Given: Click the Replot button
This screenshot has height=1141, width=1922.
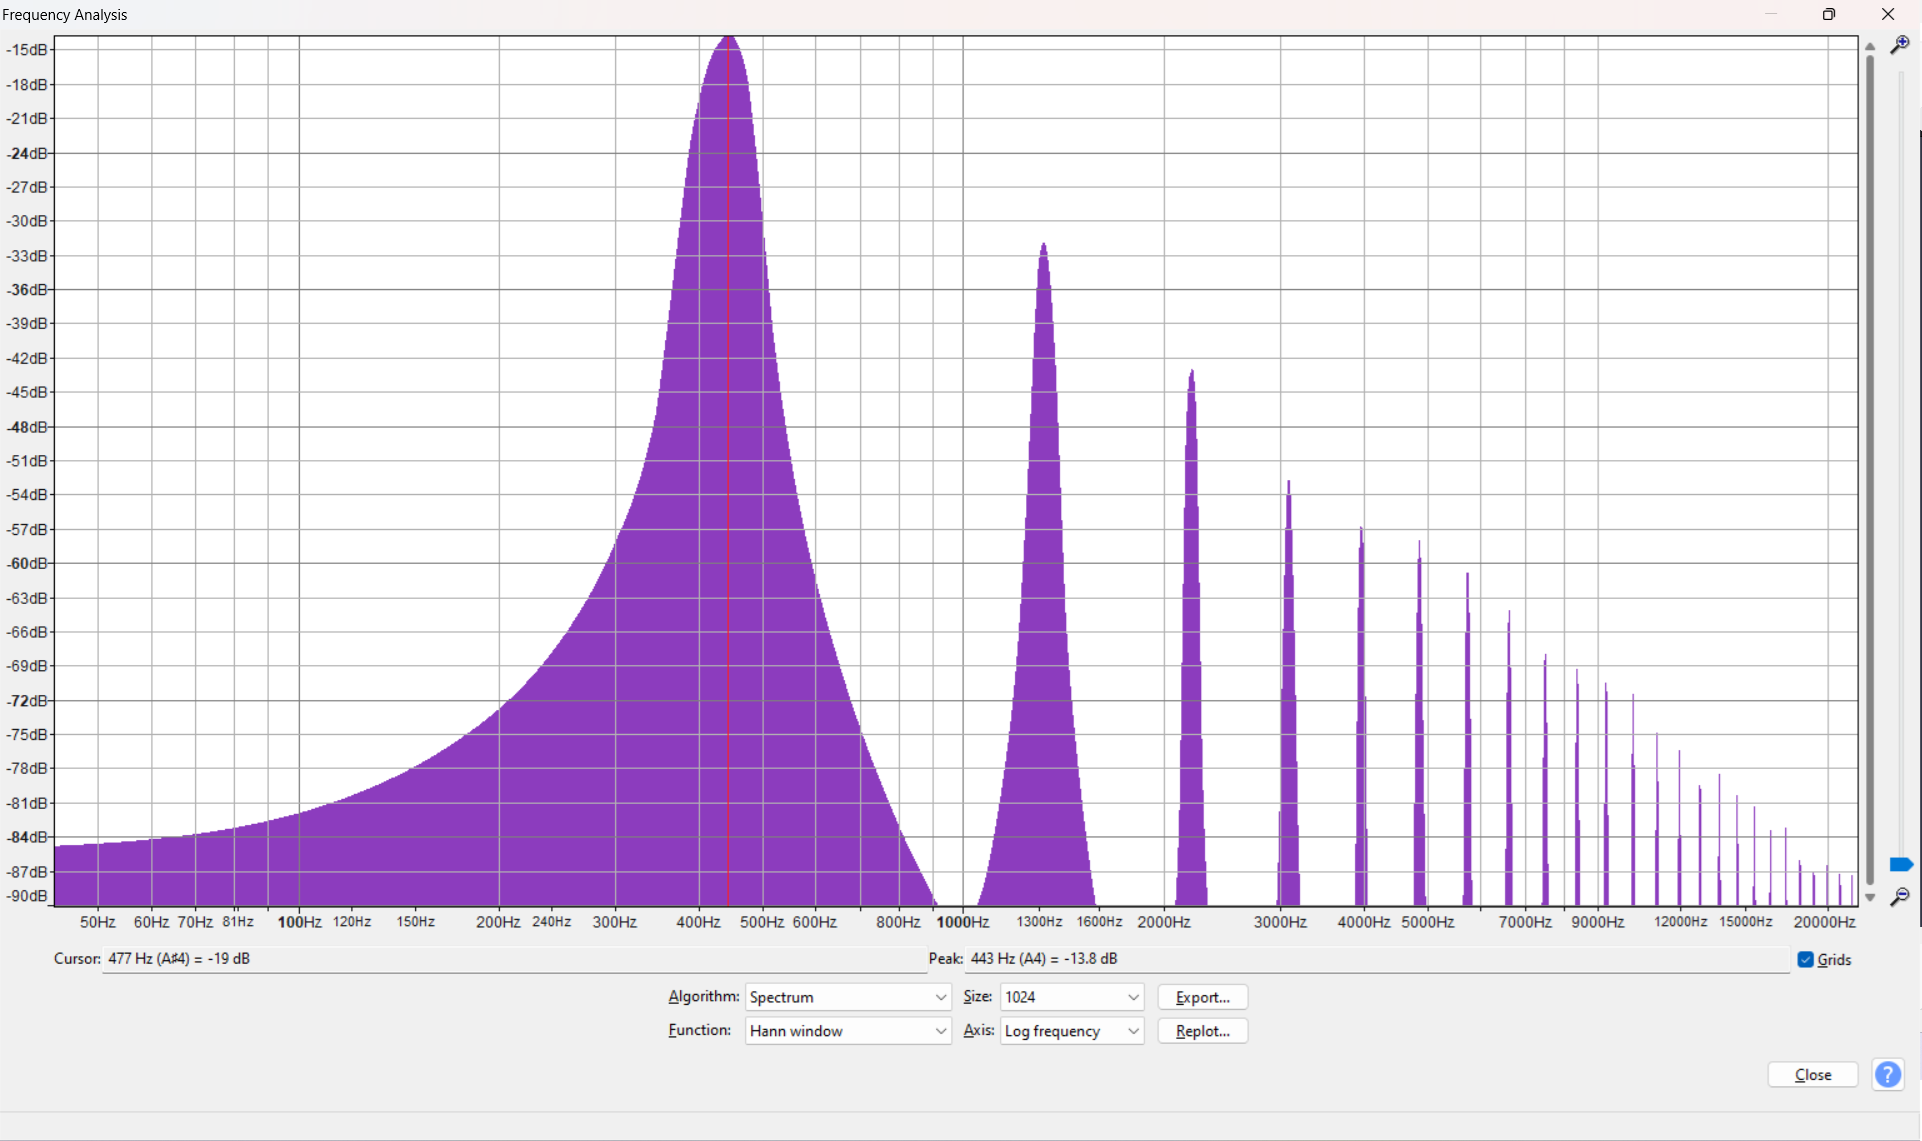Looking at the screenshot, I should click(1201, 1030).
